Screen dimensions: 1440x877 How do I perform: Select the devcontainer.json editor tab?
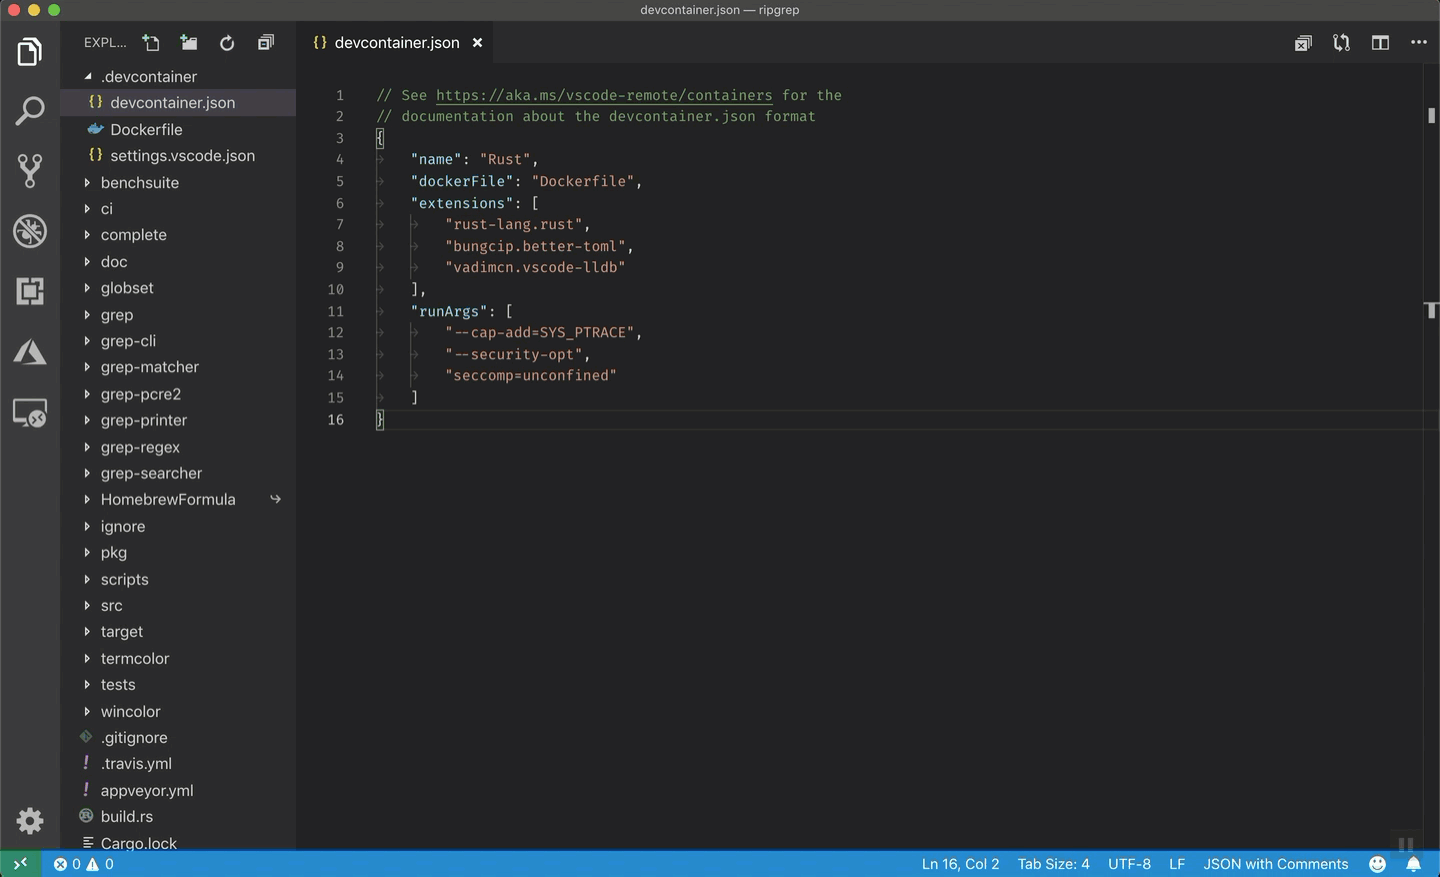[x=396, y=43]
